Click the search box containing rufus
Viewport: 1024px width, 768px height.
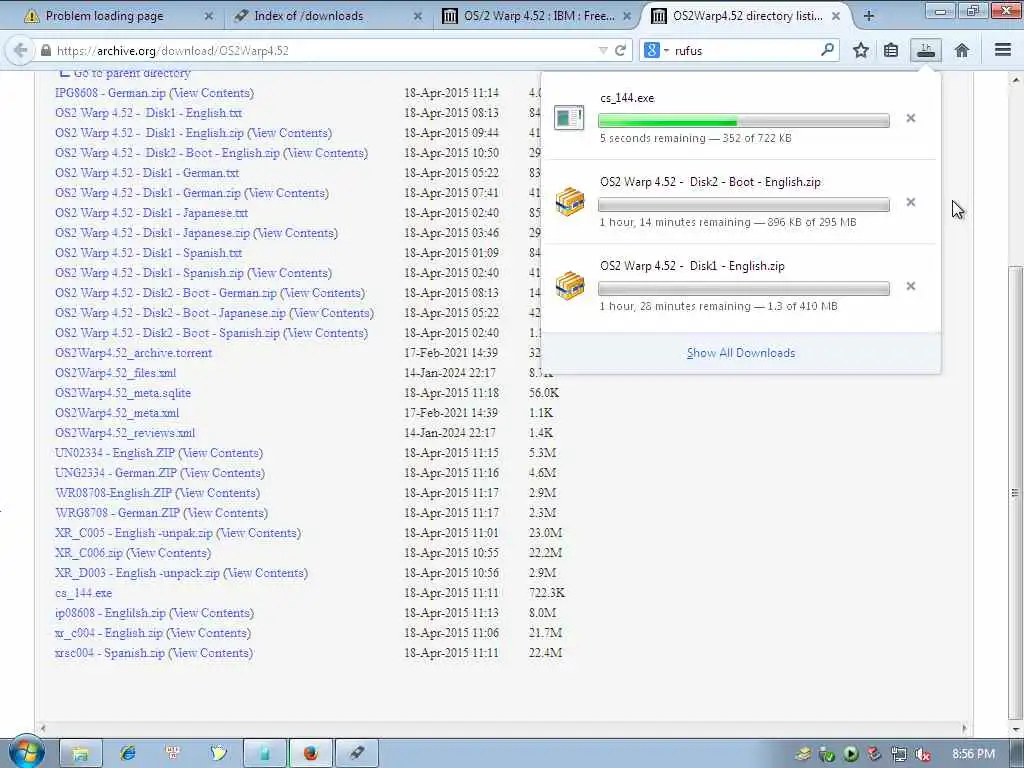click(739, 50)
